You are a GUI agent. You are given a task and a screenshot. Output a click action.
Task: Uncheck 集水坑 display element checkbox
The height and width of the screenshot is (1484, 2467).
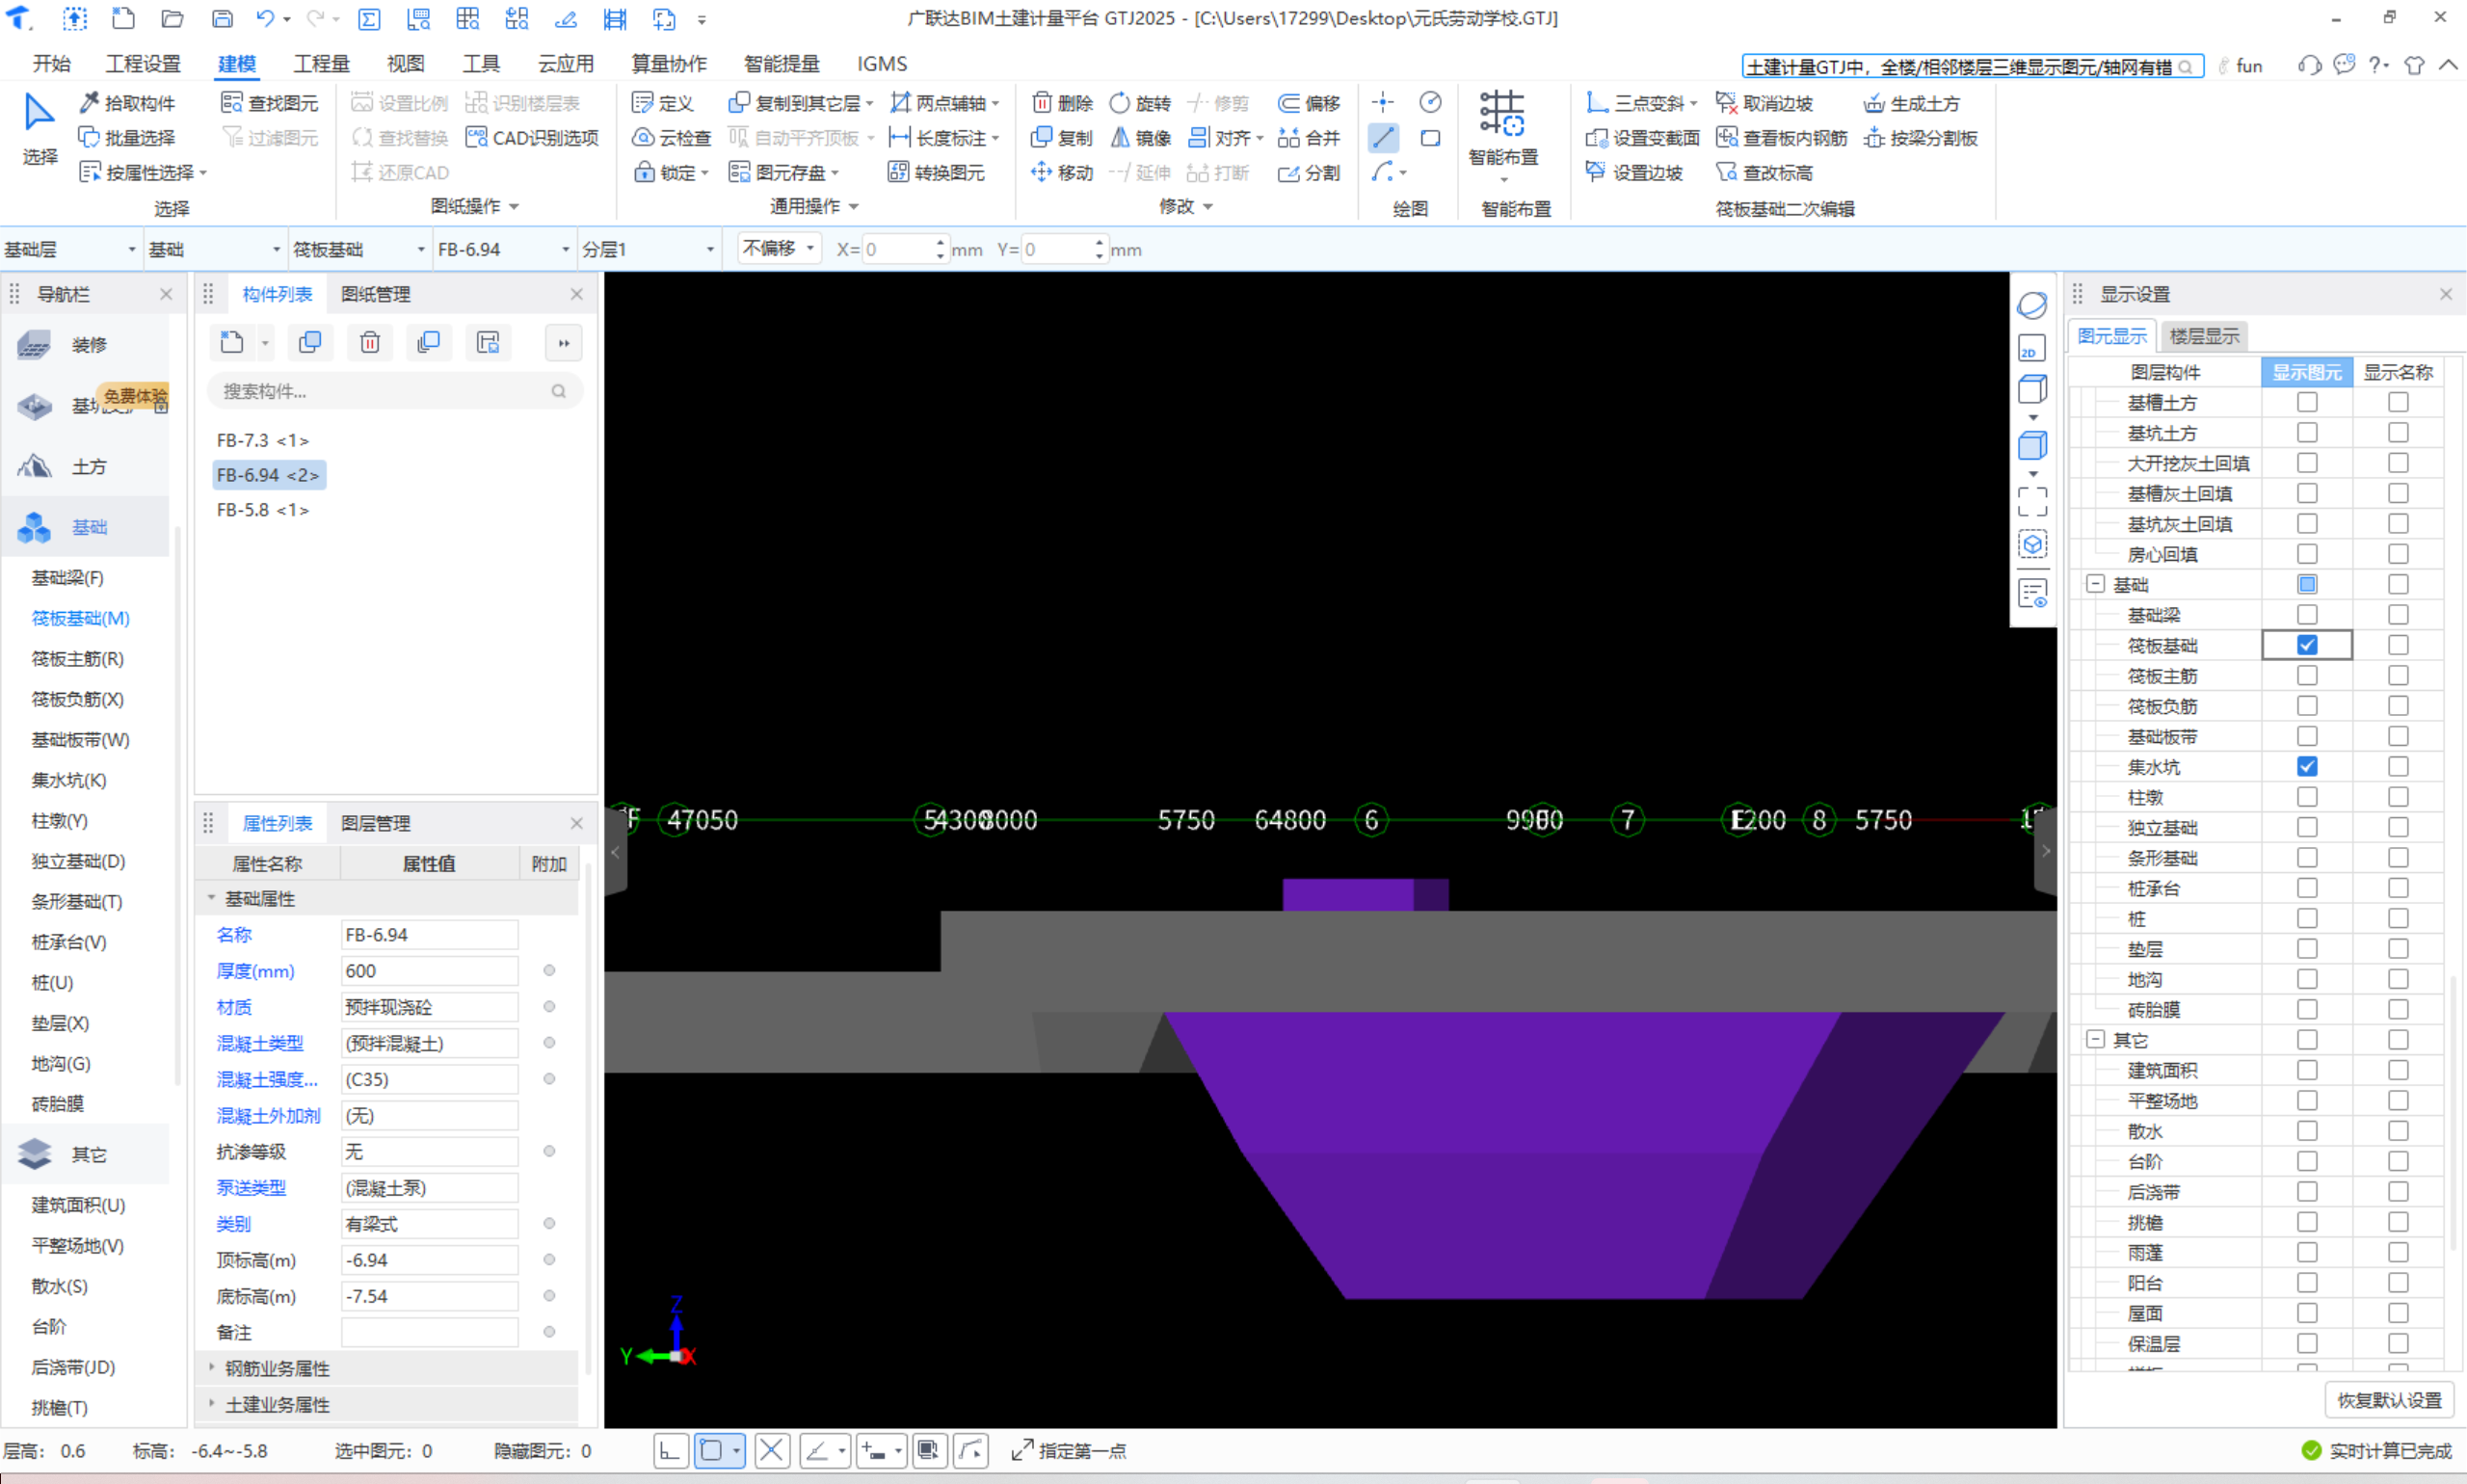pos(2306,766)
